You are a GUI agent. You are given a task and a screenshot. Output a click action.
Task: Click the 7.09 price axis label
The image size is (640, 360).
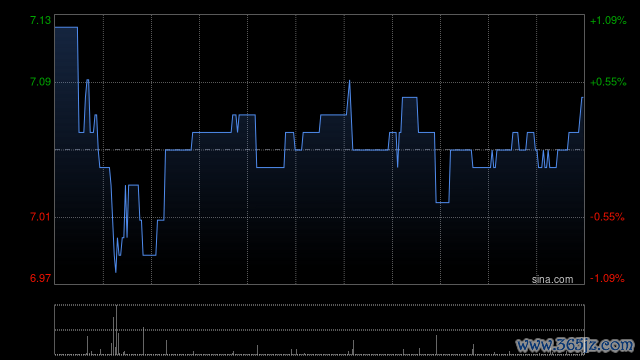pos(40,82)
